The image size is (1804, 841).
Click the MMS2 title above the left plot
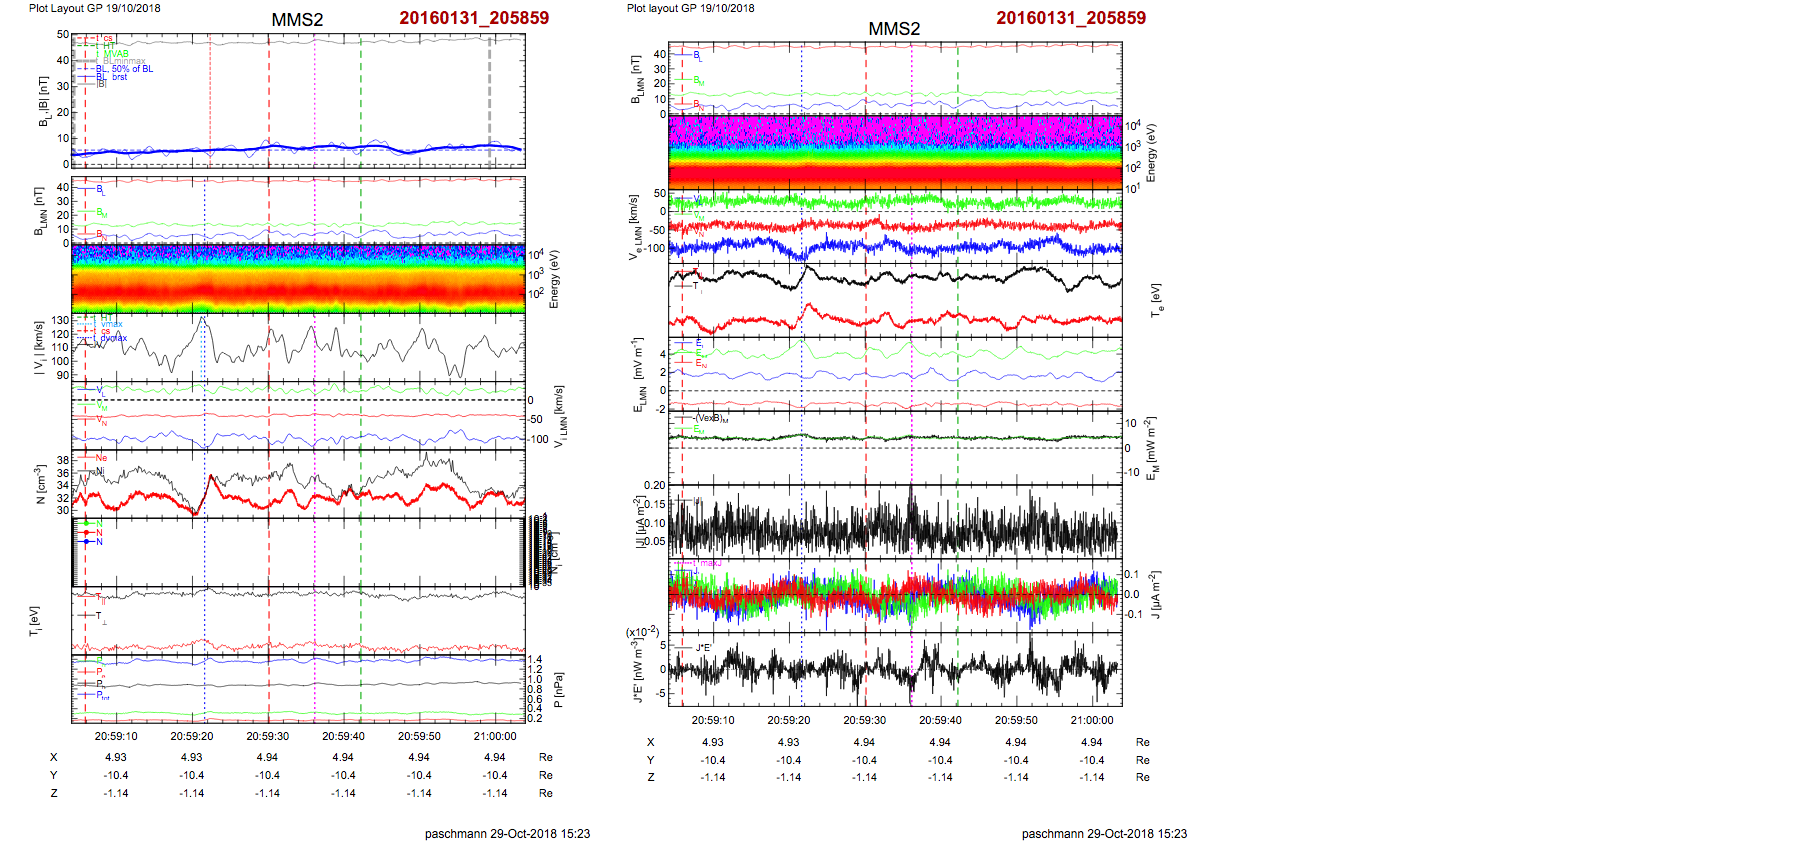click(297, 20)
